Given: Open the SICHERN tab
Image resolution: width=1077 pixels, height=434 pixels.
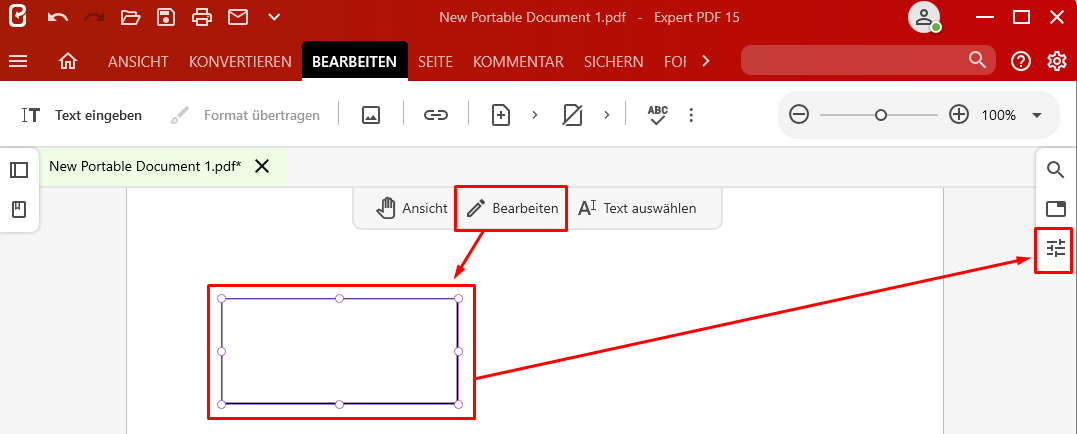Looking at the screenshot, I should point(614,61).
